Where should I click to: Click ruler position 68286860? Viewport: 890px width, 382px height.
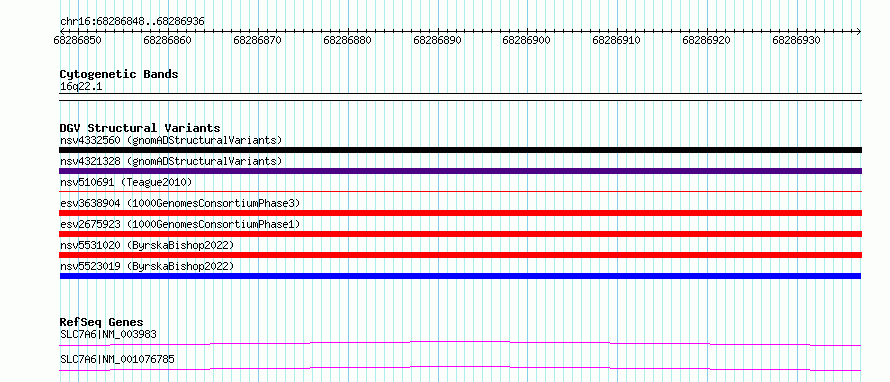168,40
